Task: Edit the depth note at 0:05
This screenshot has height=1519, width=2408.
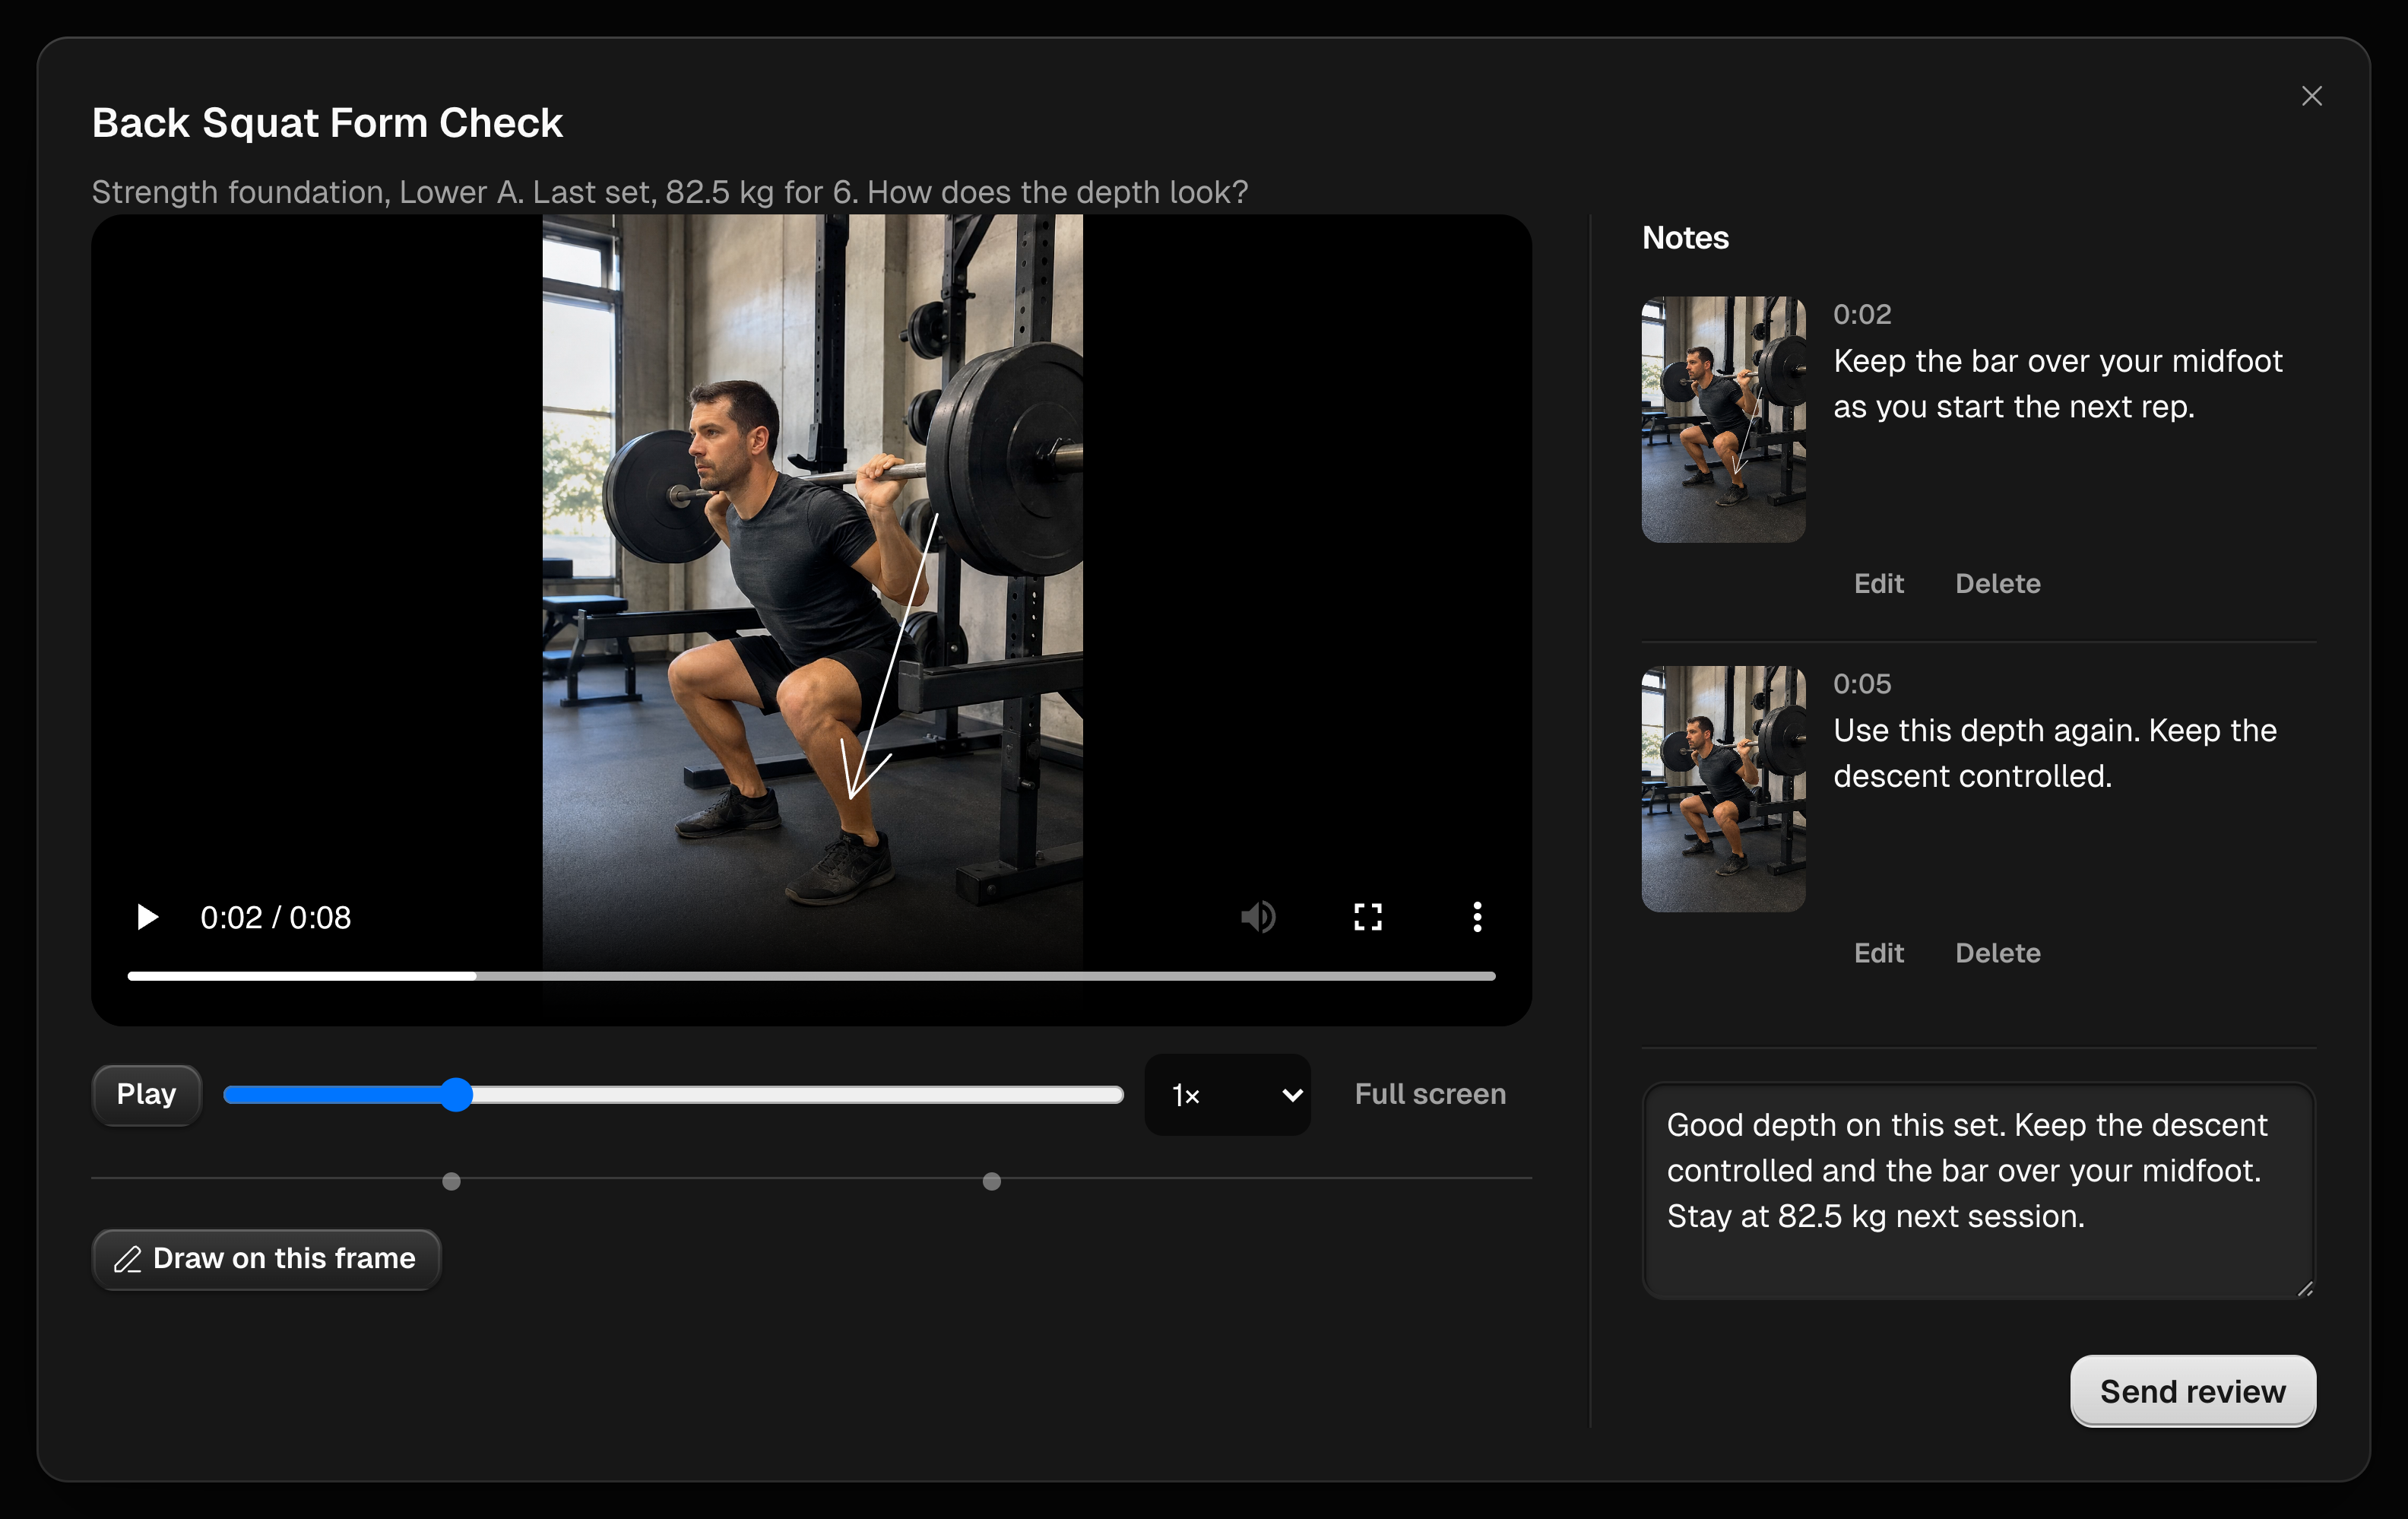Action: (x=1878, y=953)
